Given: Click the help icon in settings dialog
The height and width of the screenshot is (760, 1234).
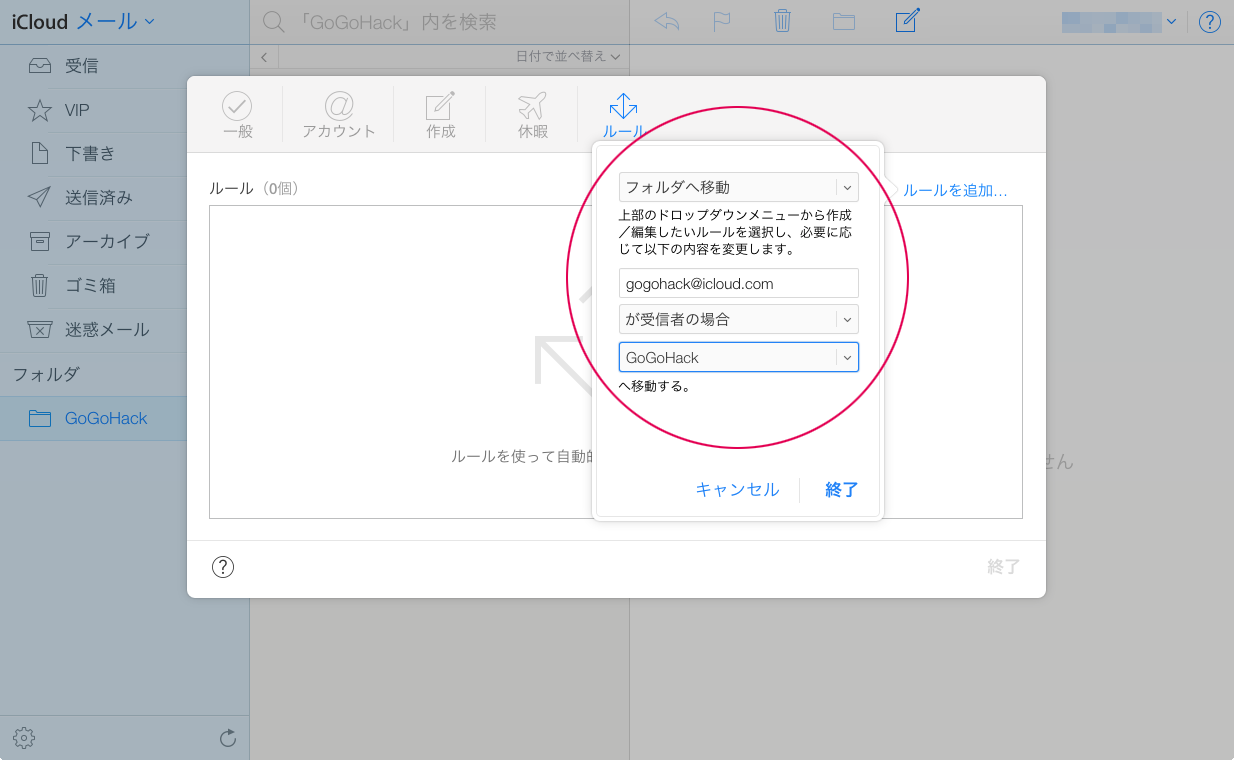Looking at the screenshot, I should [x=223, y=567].
